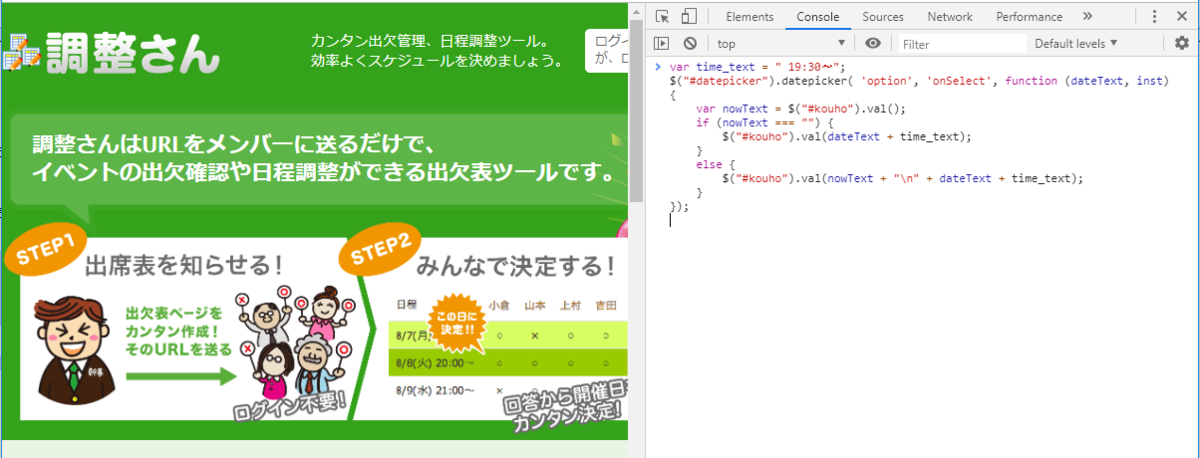Toggle the live expression eye icon
Screen dimensions: 1200x458
[873, 43]
